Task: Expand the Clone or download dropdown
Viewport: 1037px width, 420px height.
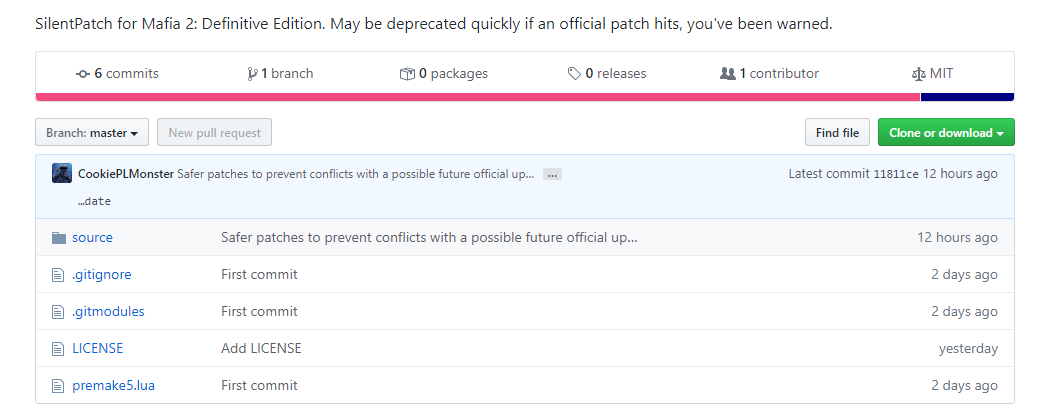Action: pos(946,133)
